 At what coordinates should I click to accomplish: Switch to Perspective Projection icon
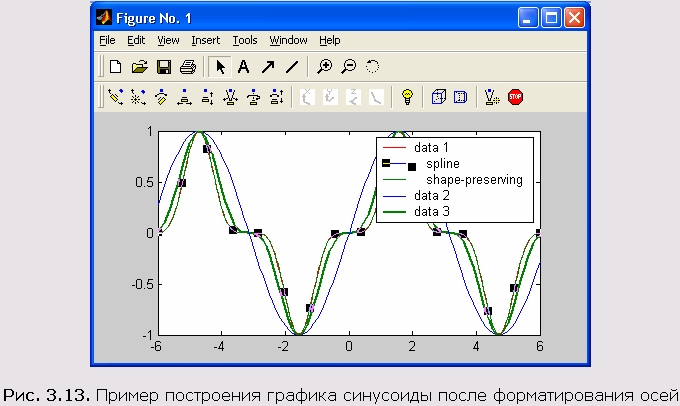pos(461,97)
